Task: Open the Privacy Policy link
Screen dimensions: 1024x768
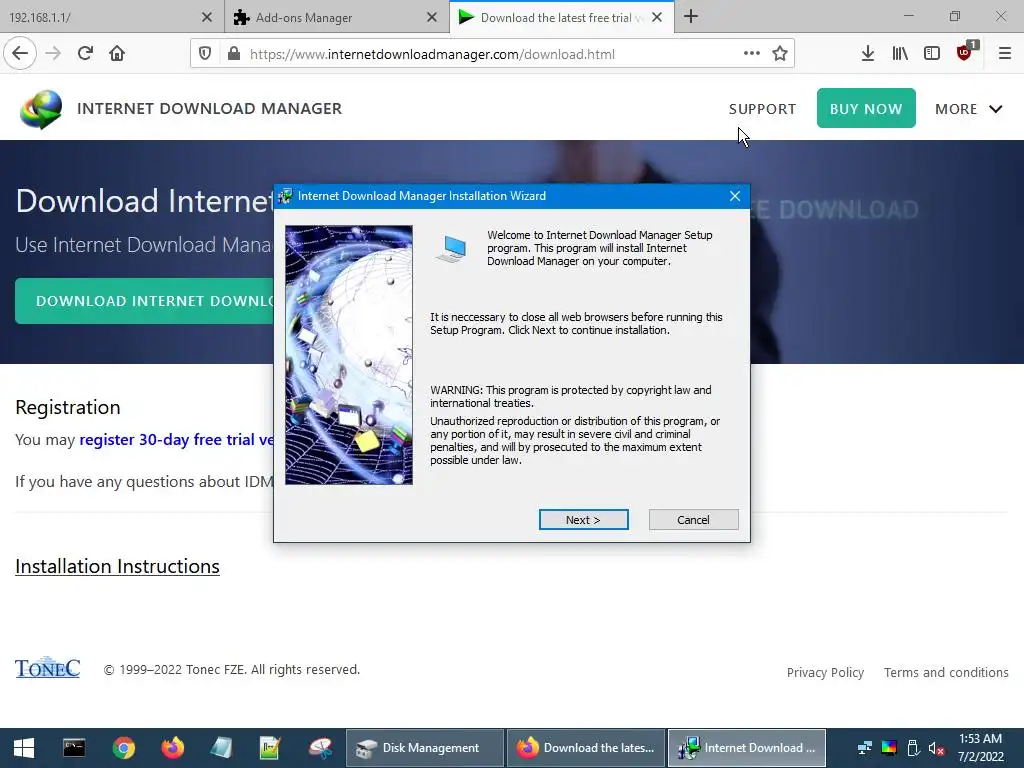Action: click(825, 672)
